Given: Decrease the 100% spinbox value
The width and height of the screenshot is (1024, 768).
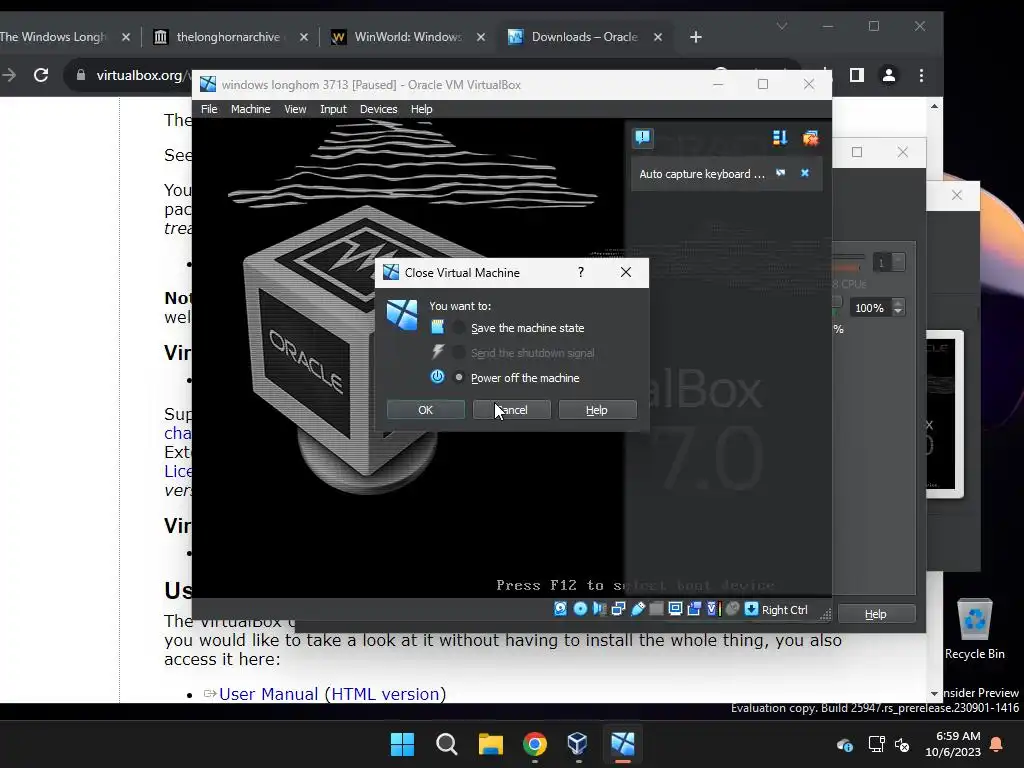Looking at the screenshot, I should [x=898, y=312].
